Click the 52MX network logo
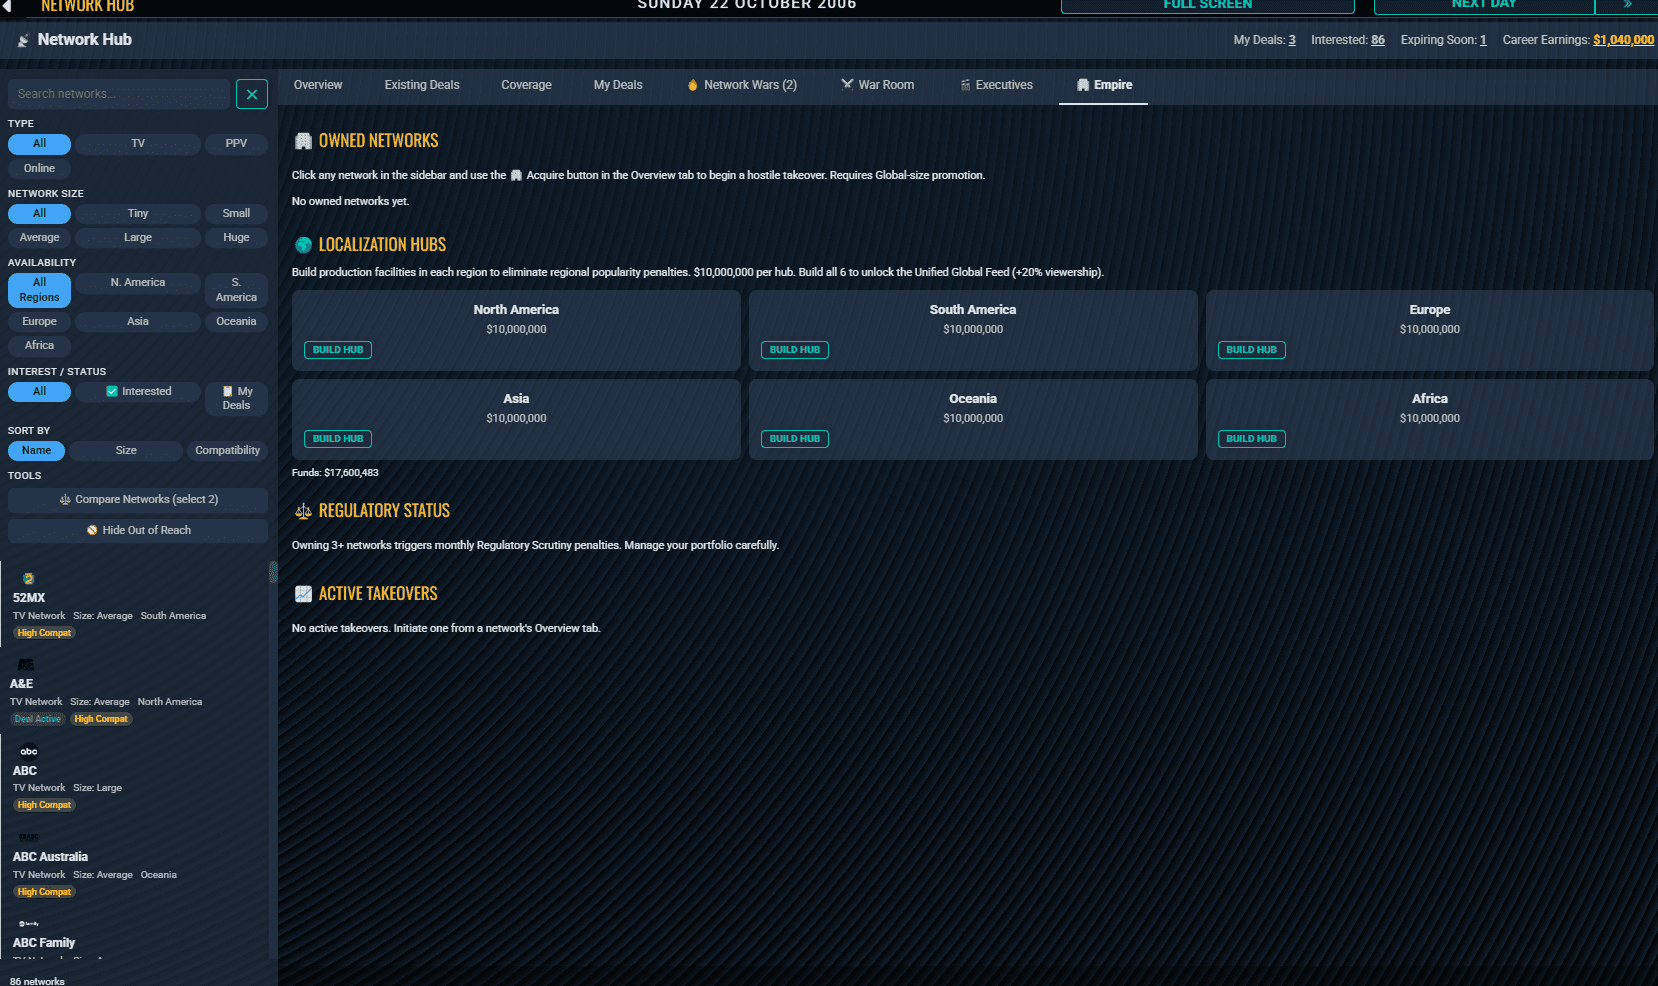Image resolution: width=1658 pixels, height=986 pixels. [29, 578]
